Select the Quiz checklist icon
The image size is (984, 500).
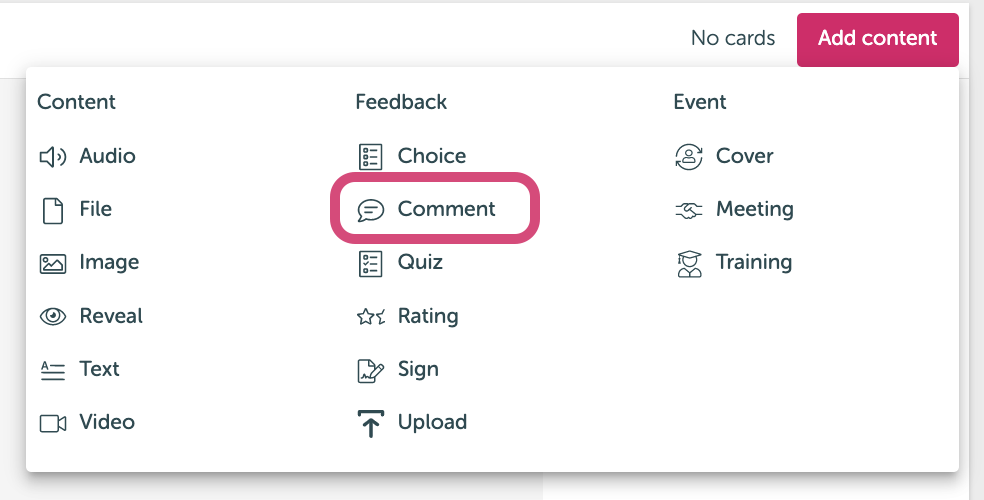(x=370, y=263)
